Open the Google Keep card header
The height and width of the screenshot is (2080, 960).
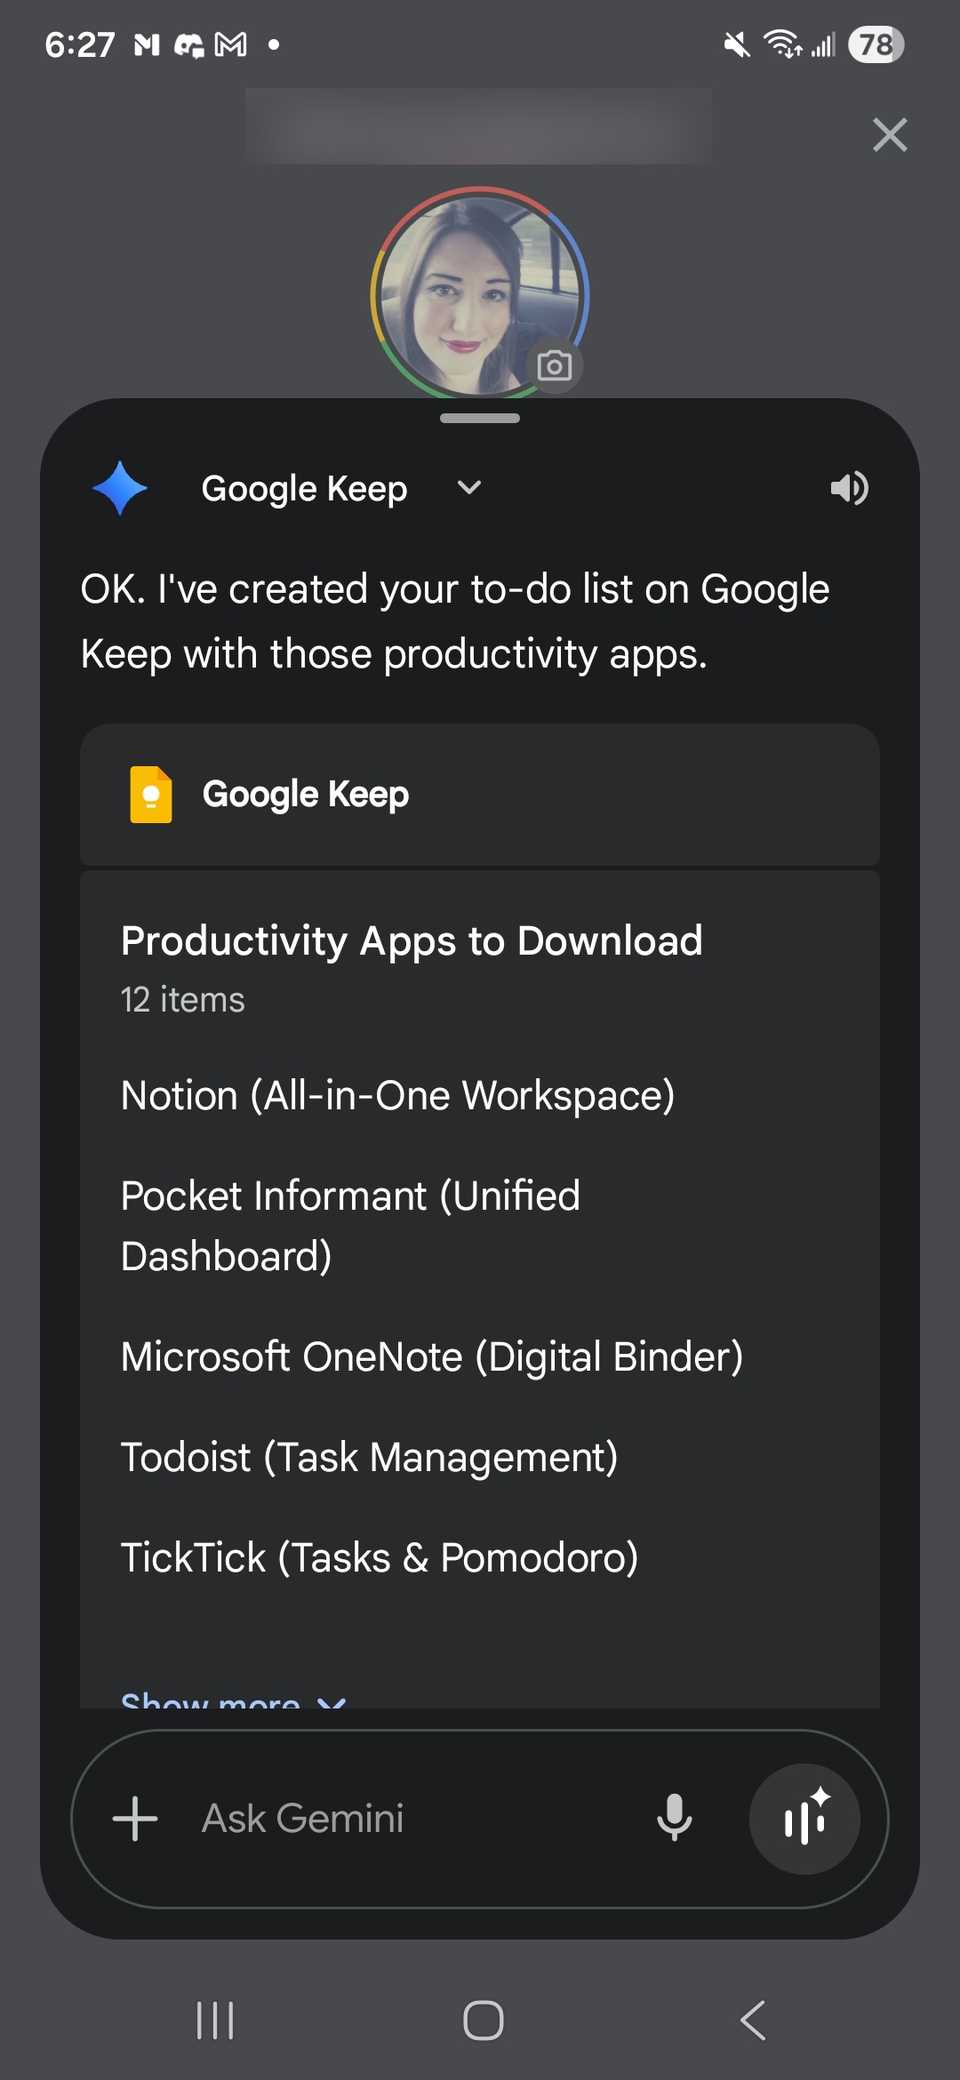coord(480,794)
